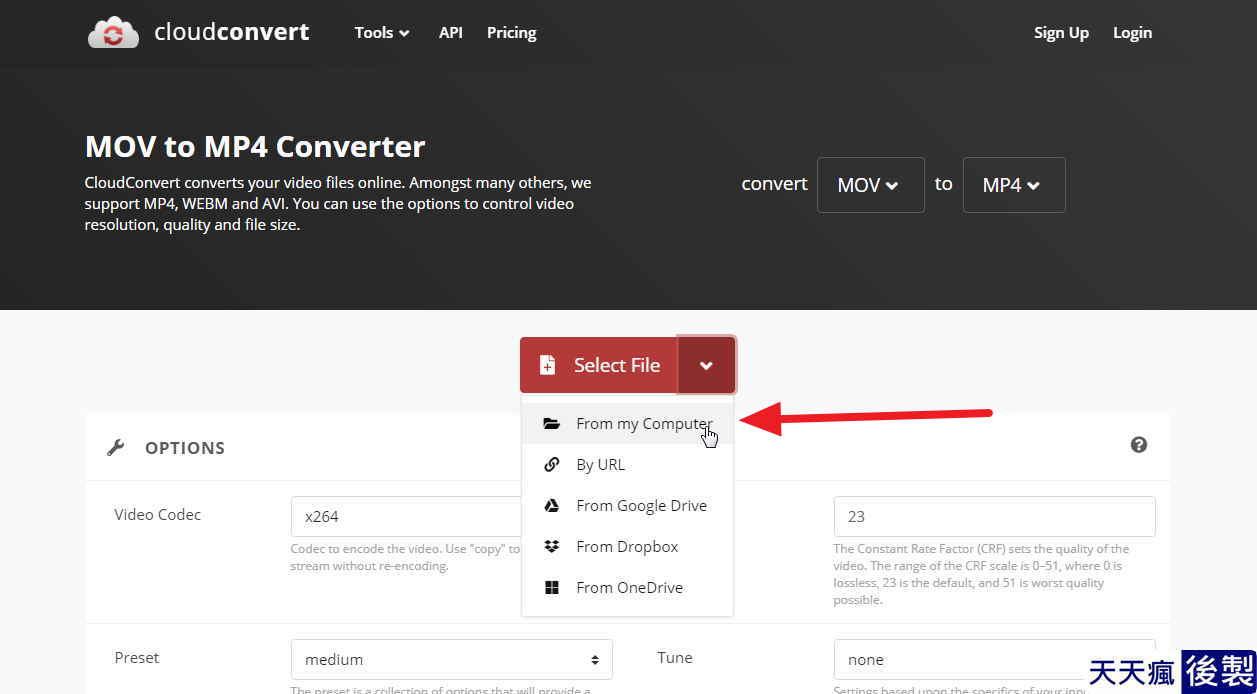Click the Google Drive icon

551,506
